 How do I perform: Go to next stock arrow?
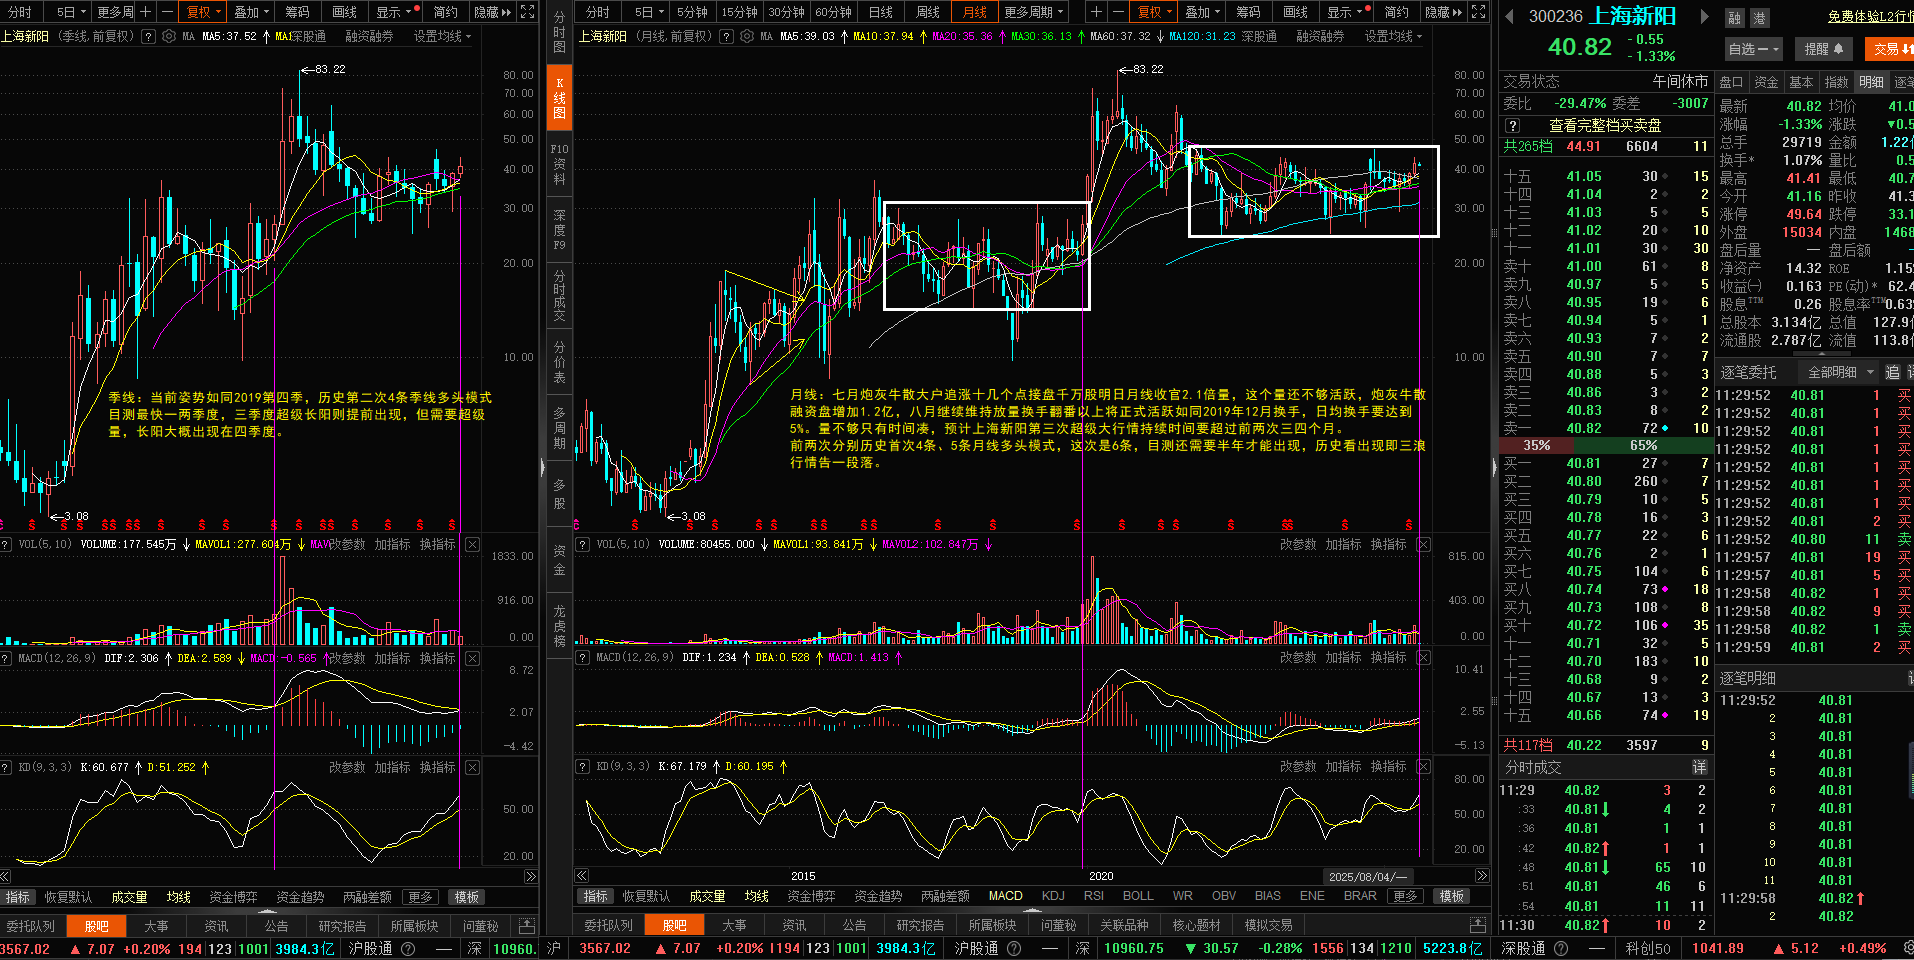[1704, 16]
